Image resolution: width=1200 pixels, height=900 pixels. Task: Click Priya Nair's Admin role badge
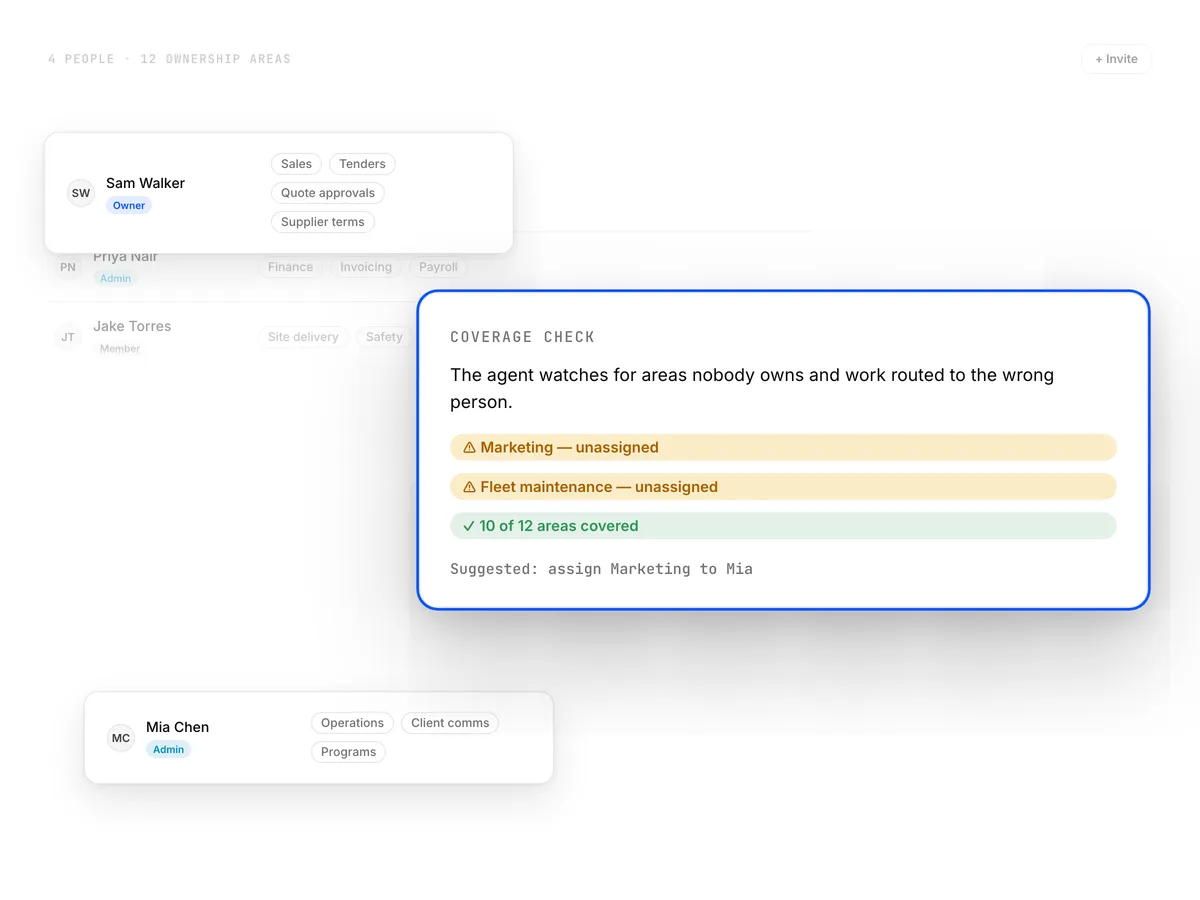tap(116, 279)
